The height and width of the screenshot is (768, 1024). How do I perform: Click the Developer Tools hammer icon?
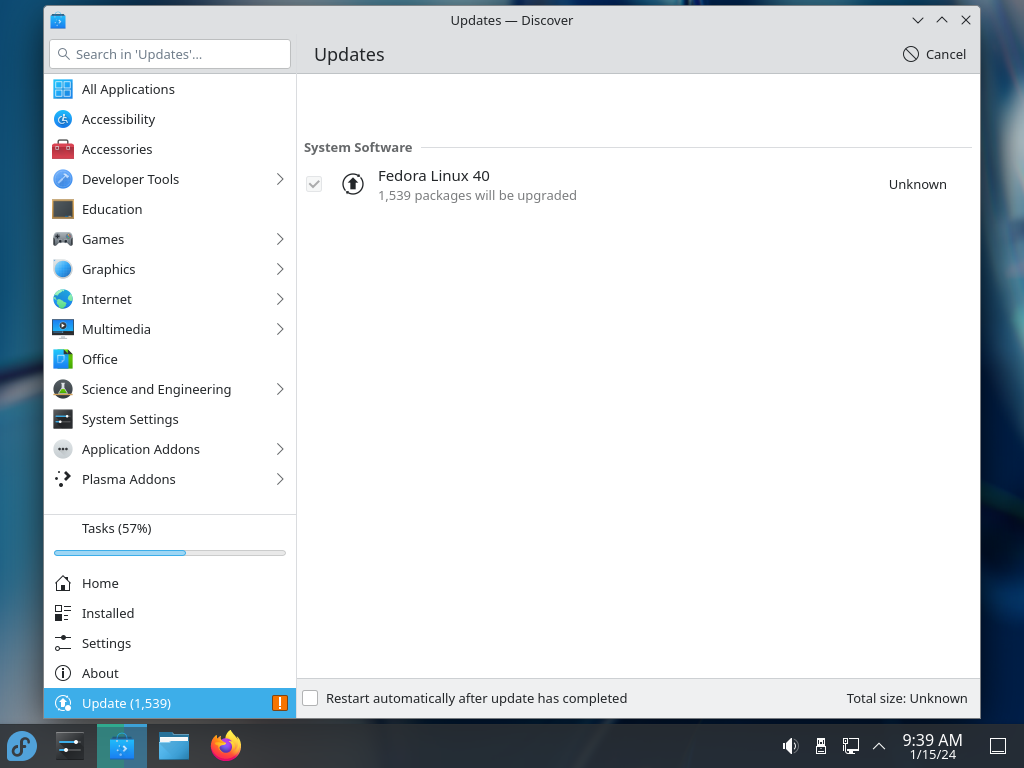point(63,180)
